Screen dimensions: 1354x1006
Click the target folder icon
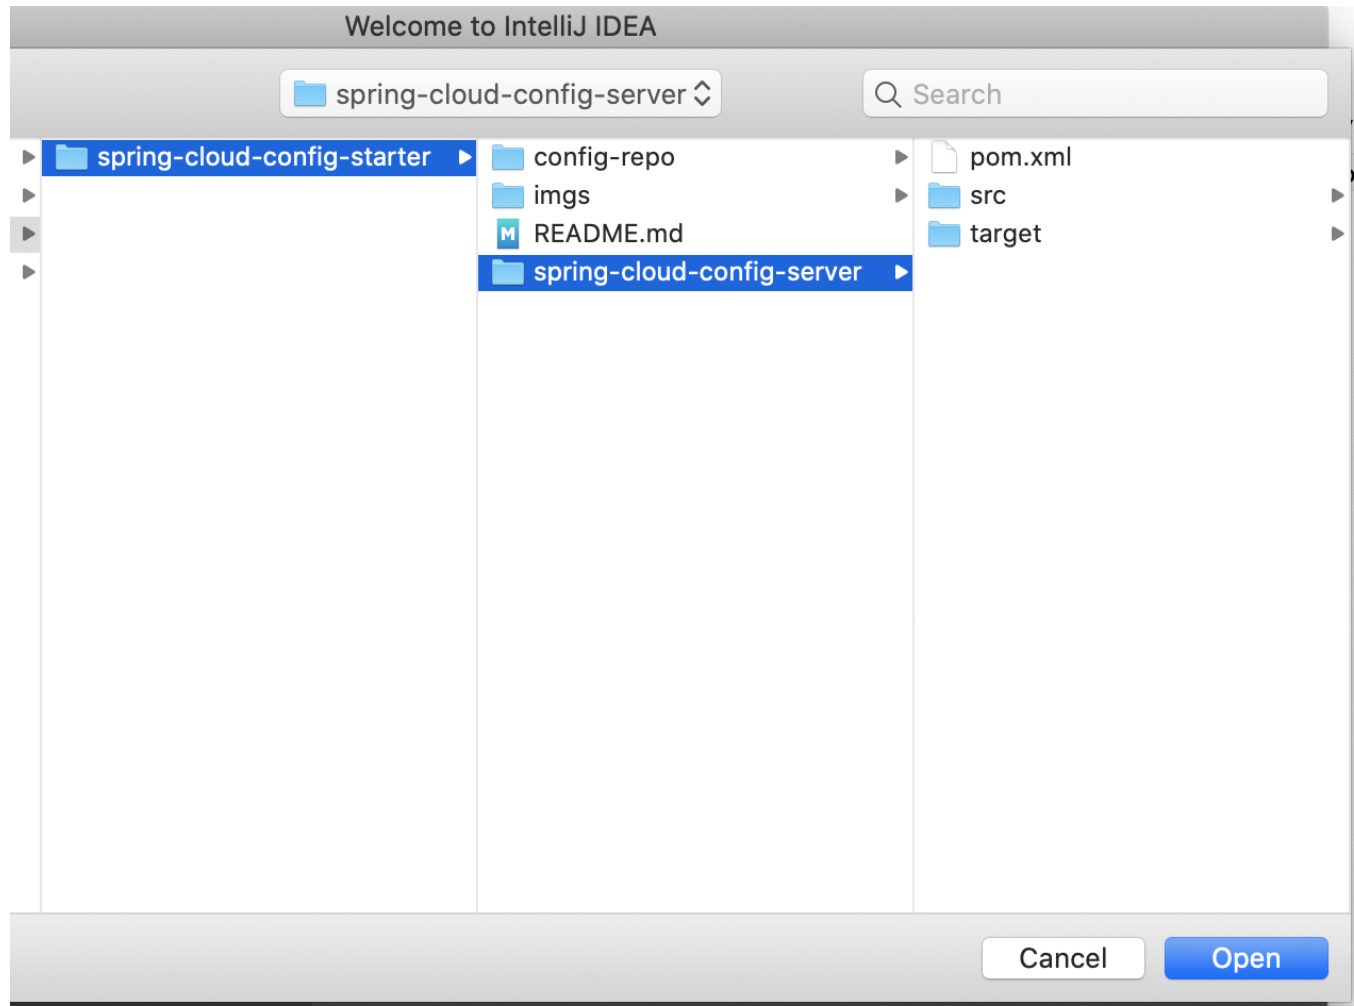coord(944,234)
